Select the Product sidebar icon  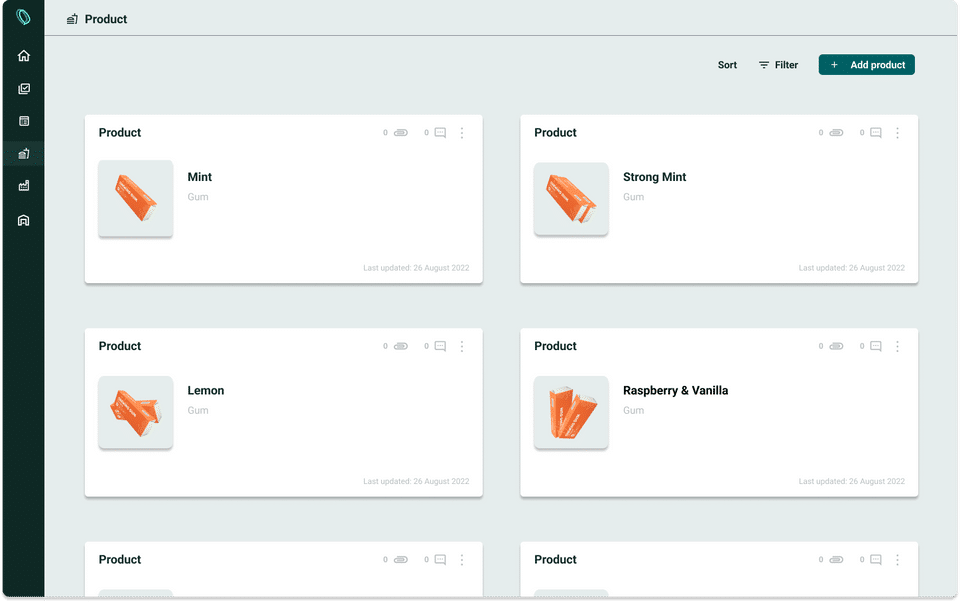click(x=24, y=154)
